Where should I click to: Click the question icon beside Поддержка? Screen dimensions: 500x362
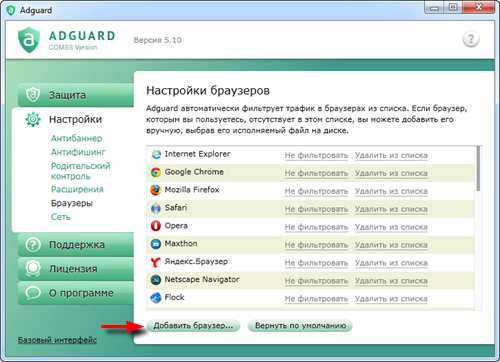click(x=33, y=245)
